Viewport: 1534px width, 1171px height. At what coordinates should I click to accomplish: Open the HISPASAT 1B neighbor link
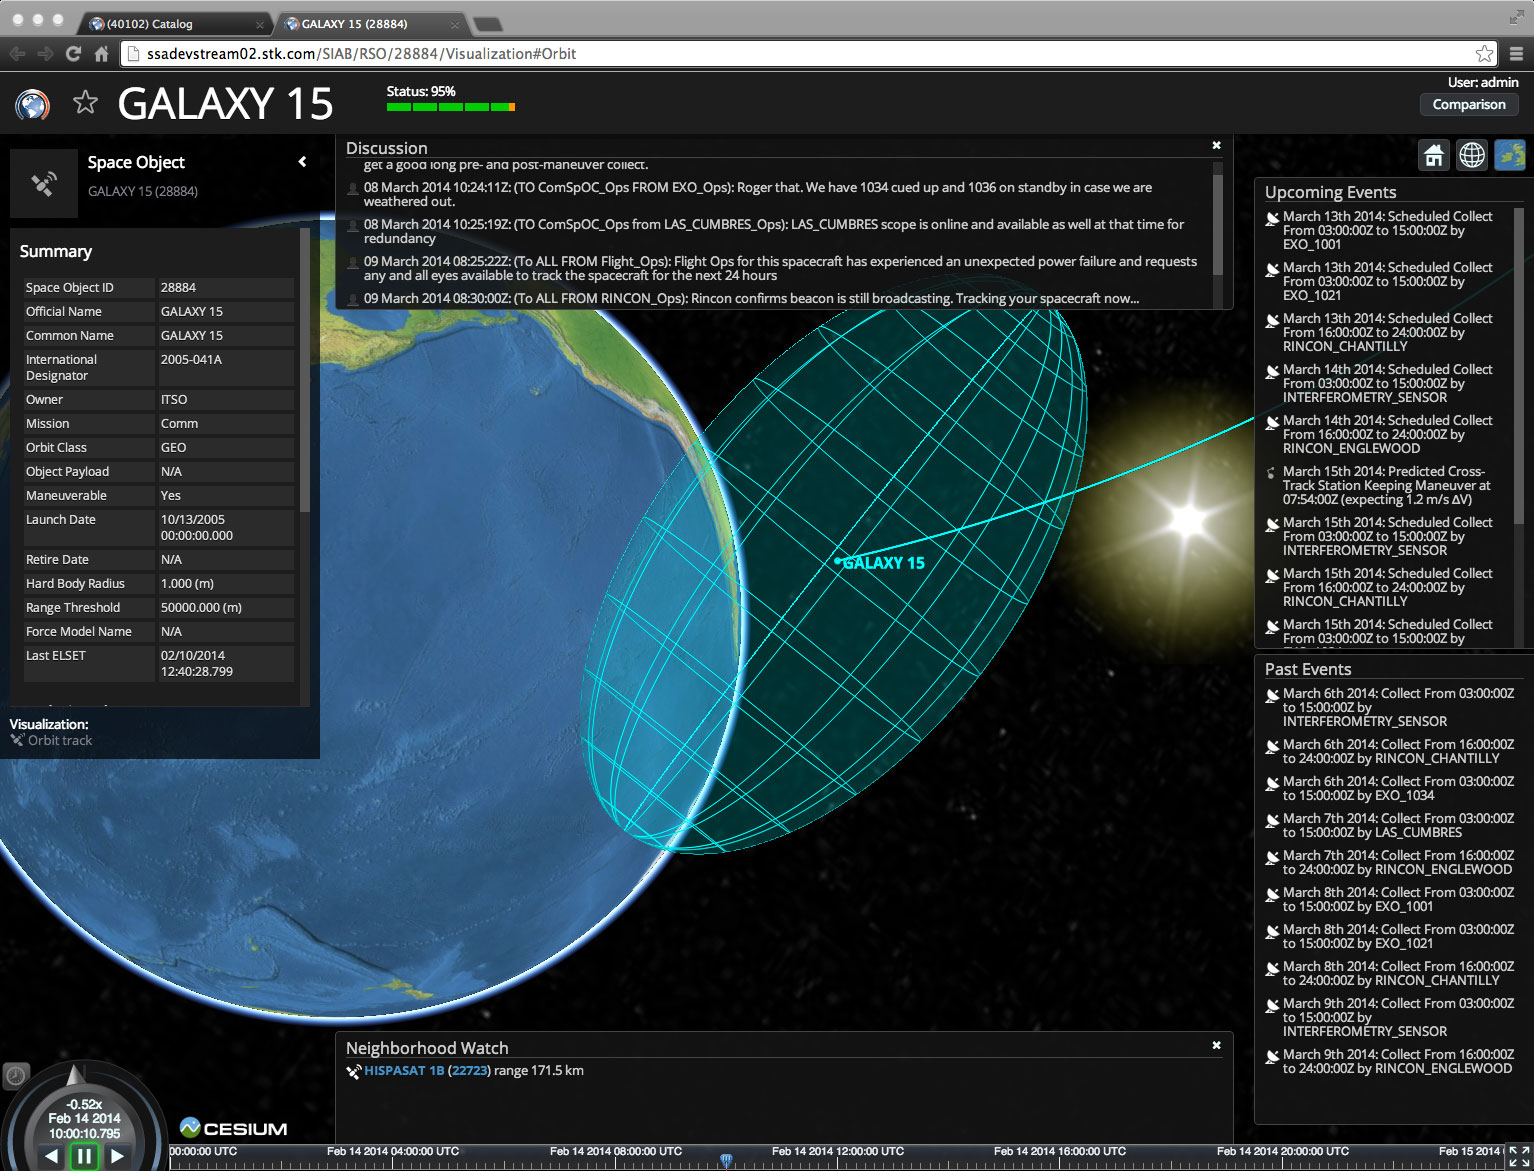(x=404, y=1070)
